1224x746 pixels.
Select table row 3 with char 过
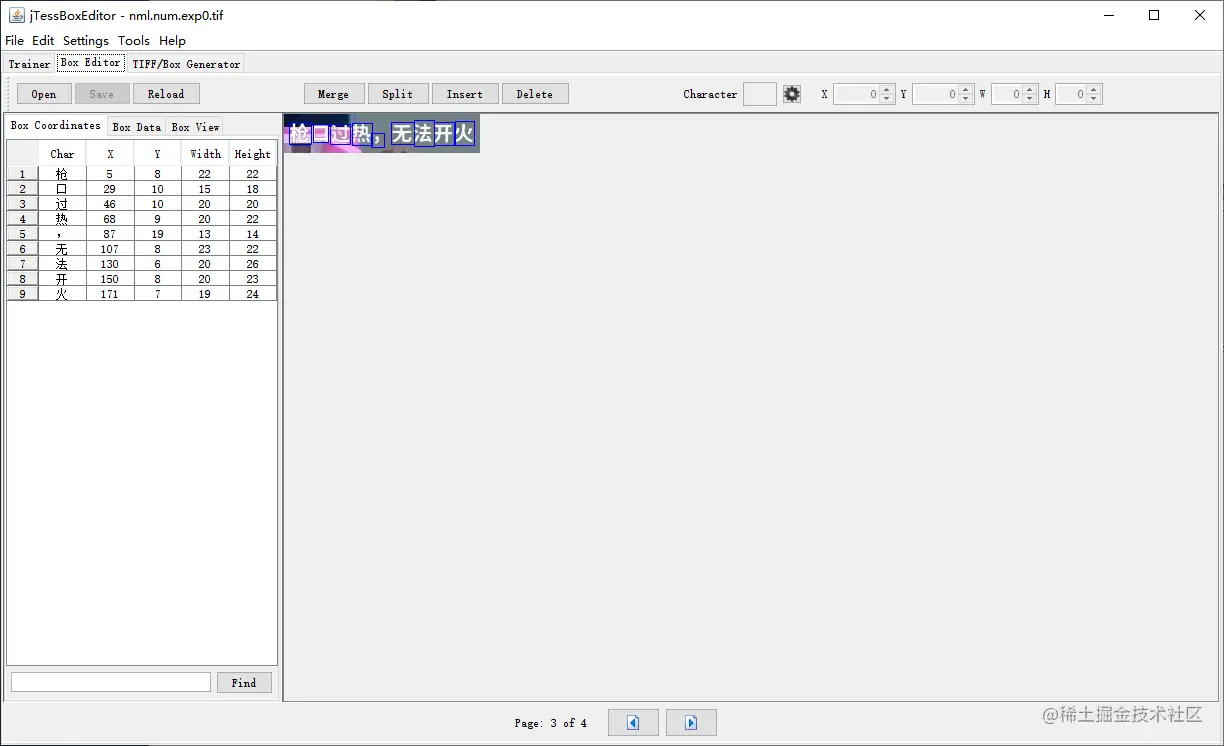coord(142,204)
